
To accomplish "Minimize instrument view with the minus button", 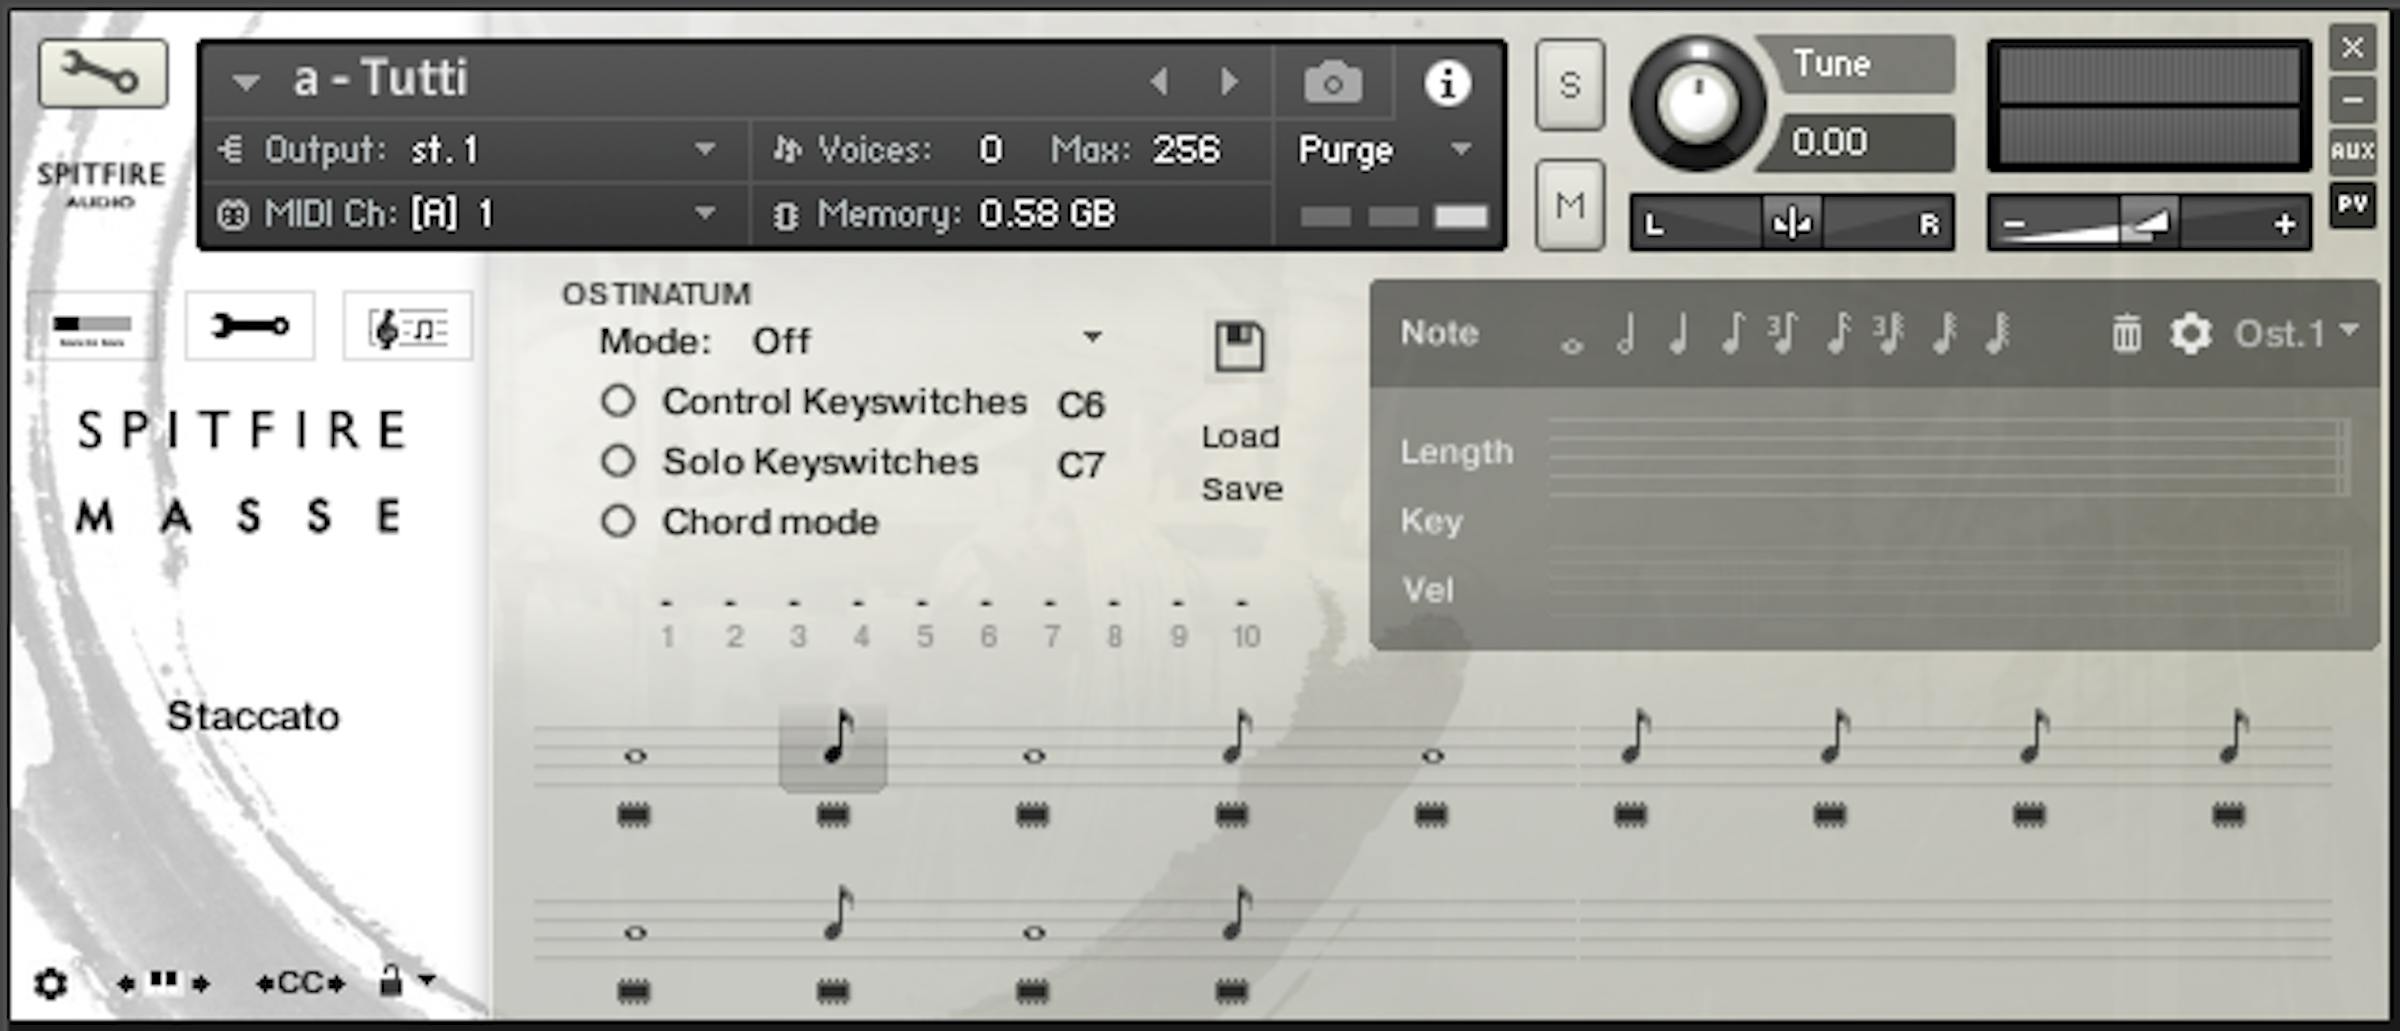I will tap(2352, 100).
